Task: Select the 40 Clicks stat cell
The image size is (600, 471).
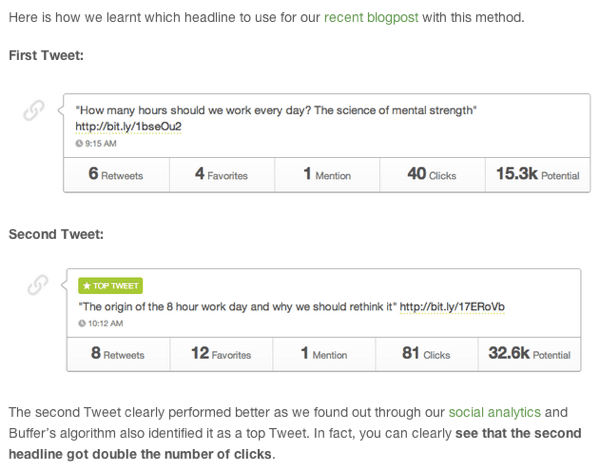Action: tap(432, 174)
